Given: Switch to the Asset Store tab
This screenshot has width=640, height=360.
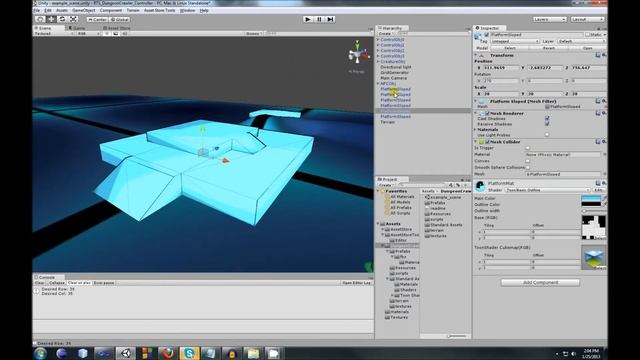Looking at the screenshot, I should pyautogui.click(x=117, y=28).
